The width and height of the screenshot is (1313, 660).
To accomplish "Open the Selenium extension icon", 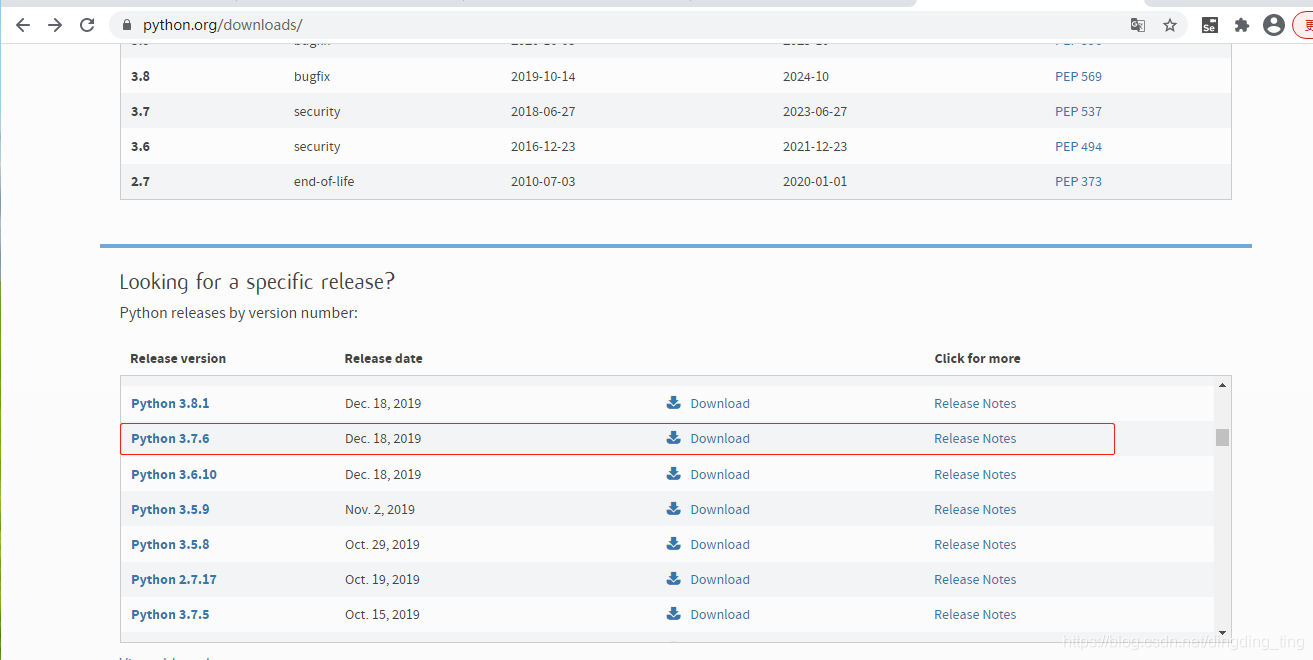I will [x=1210, y=25].
